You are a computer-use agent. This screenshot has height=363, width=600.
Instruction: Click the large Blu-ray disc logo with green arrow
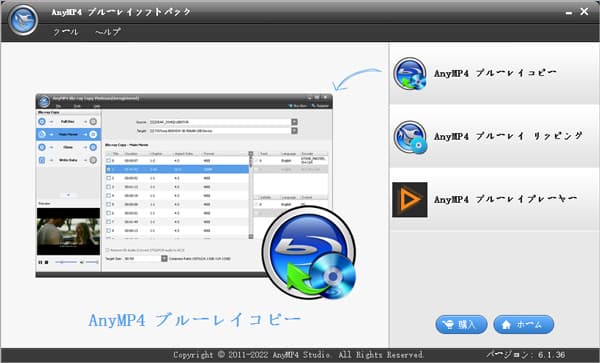click(309, 253)
